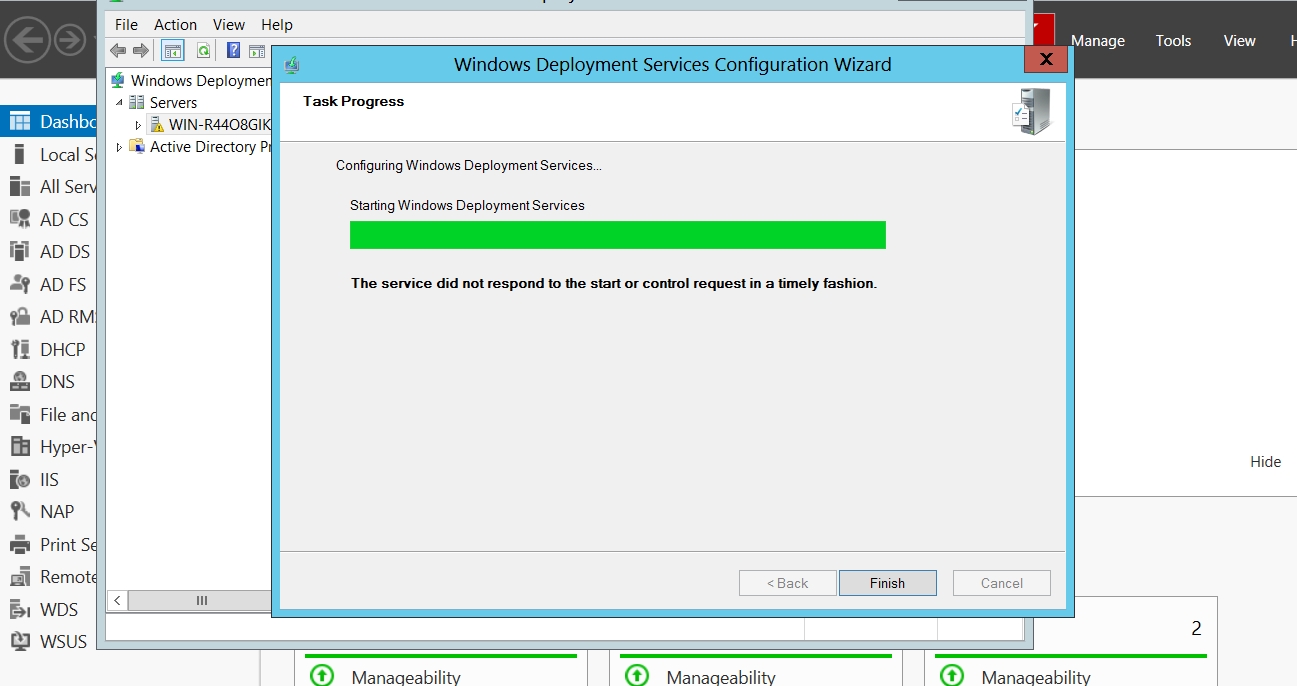Open Manage menu in Server Manager
This screenshot has height=686, width=1297.
(1098, 40)
